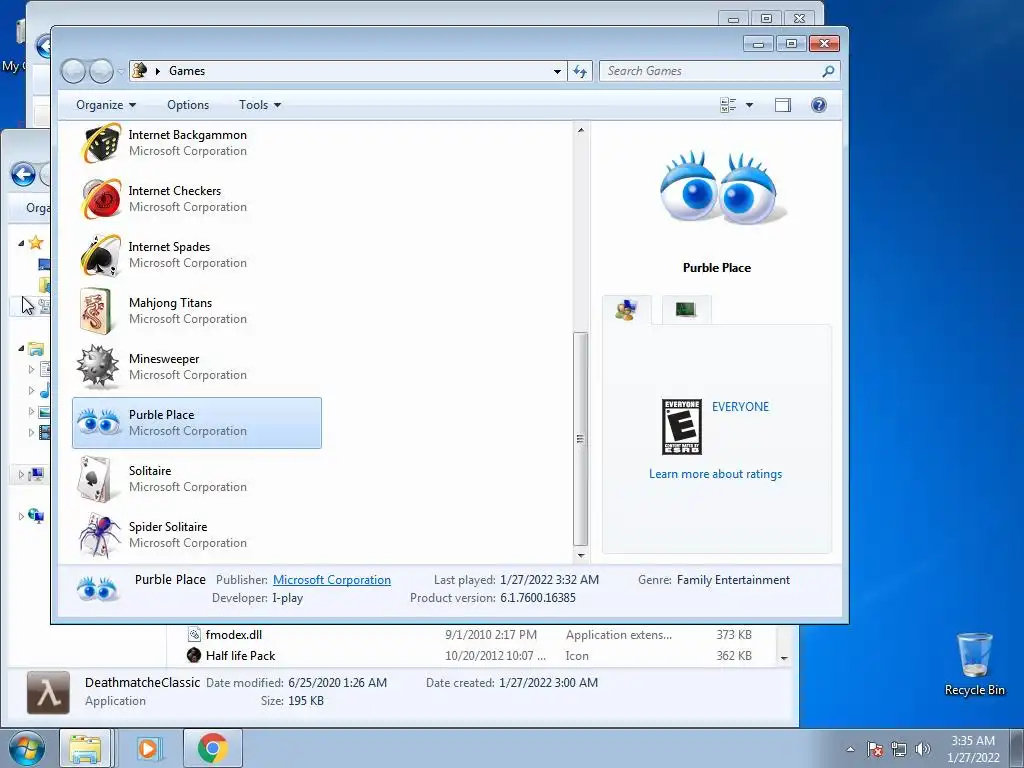This screenshot has height=768, width=1024.
Task: Open the view options dropdown arrow
Action: click(749, 104)
